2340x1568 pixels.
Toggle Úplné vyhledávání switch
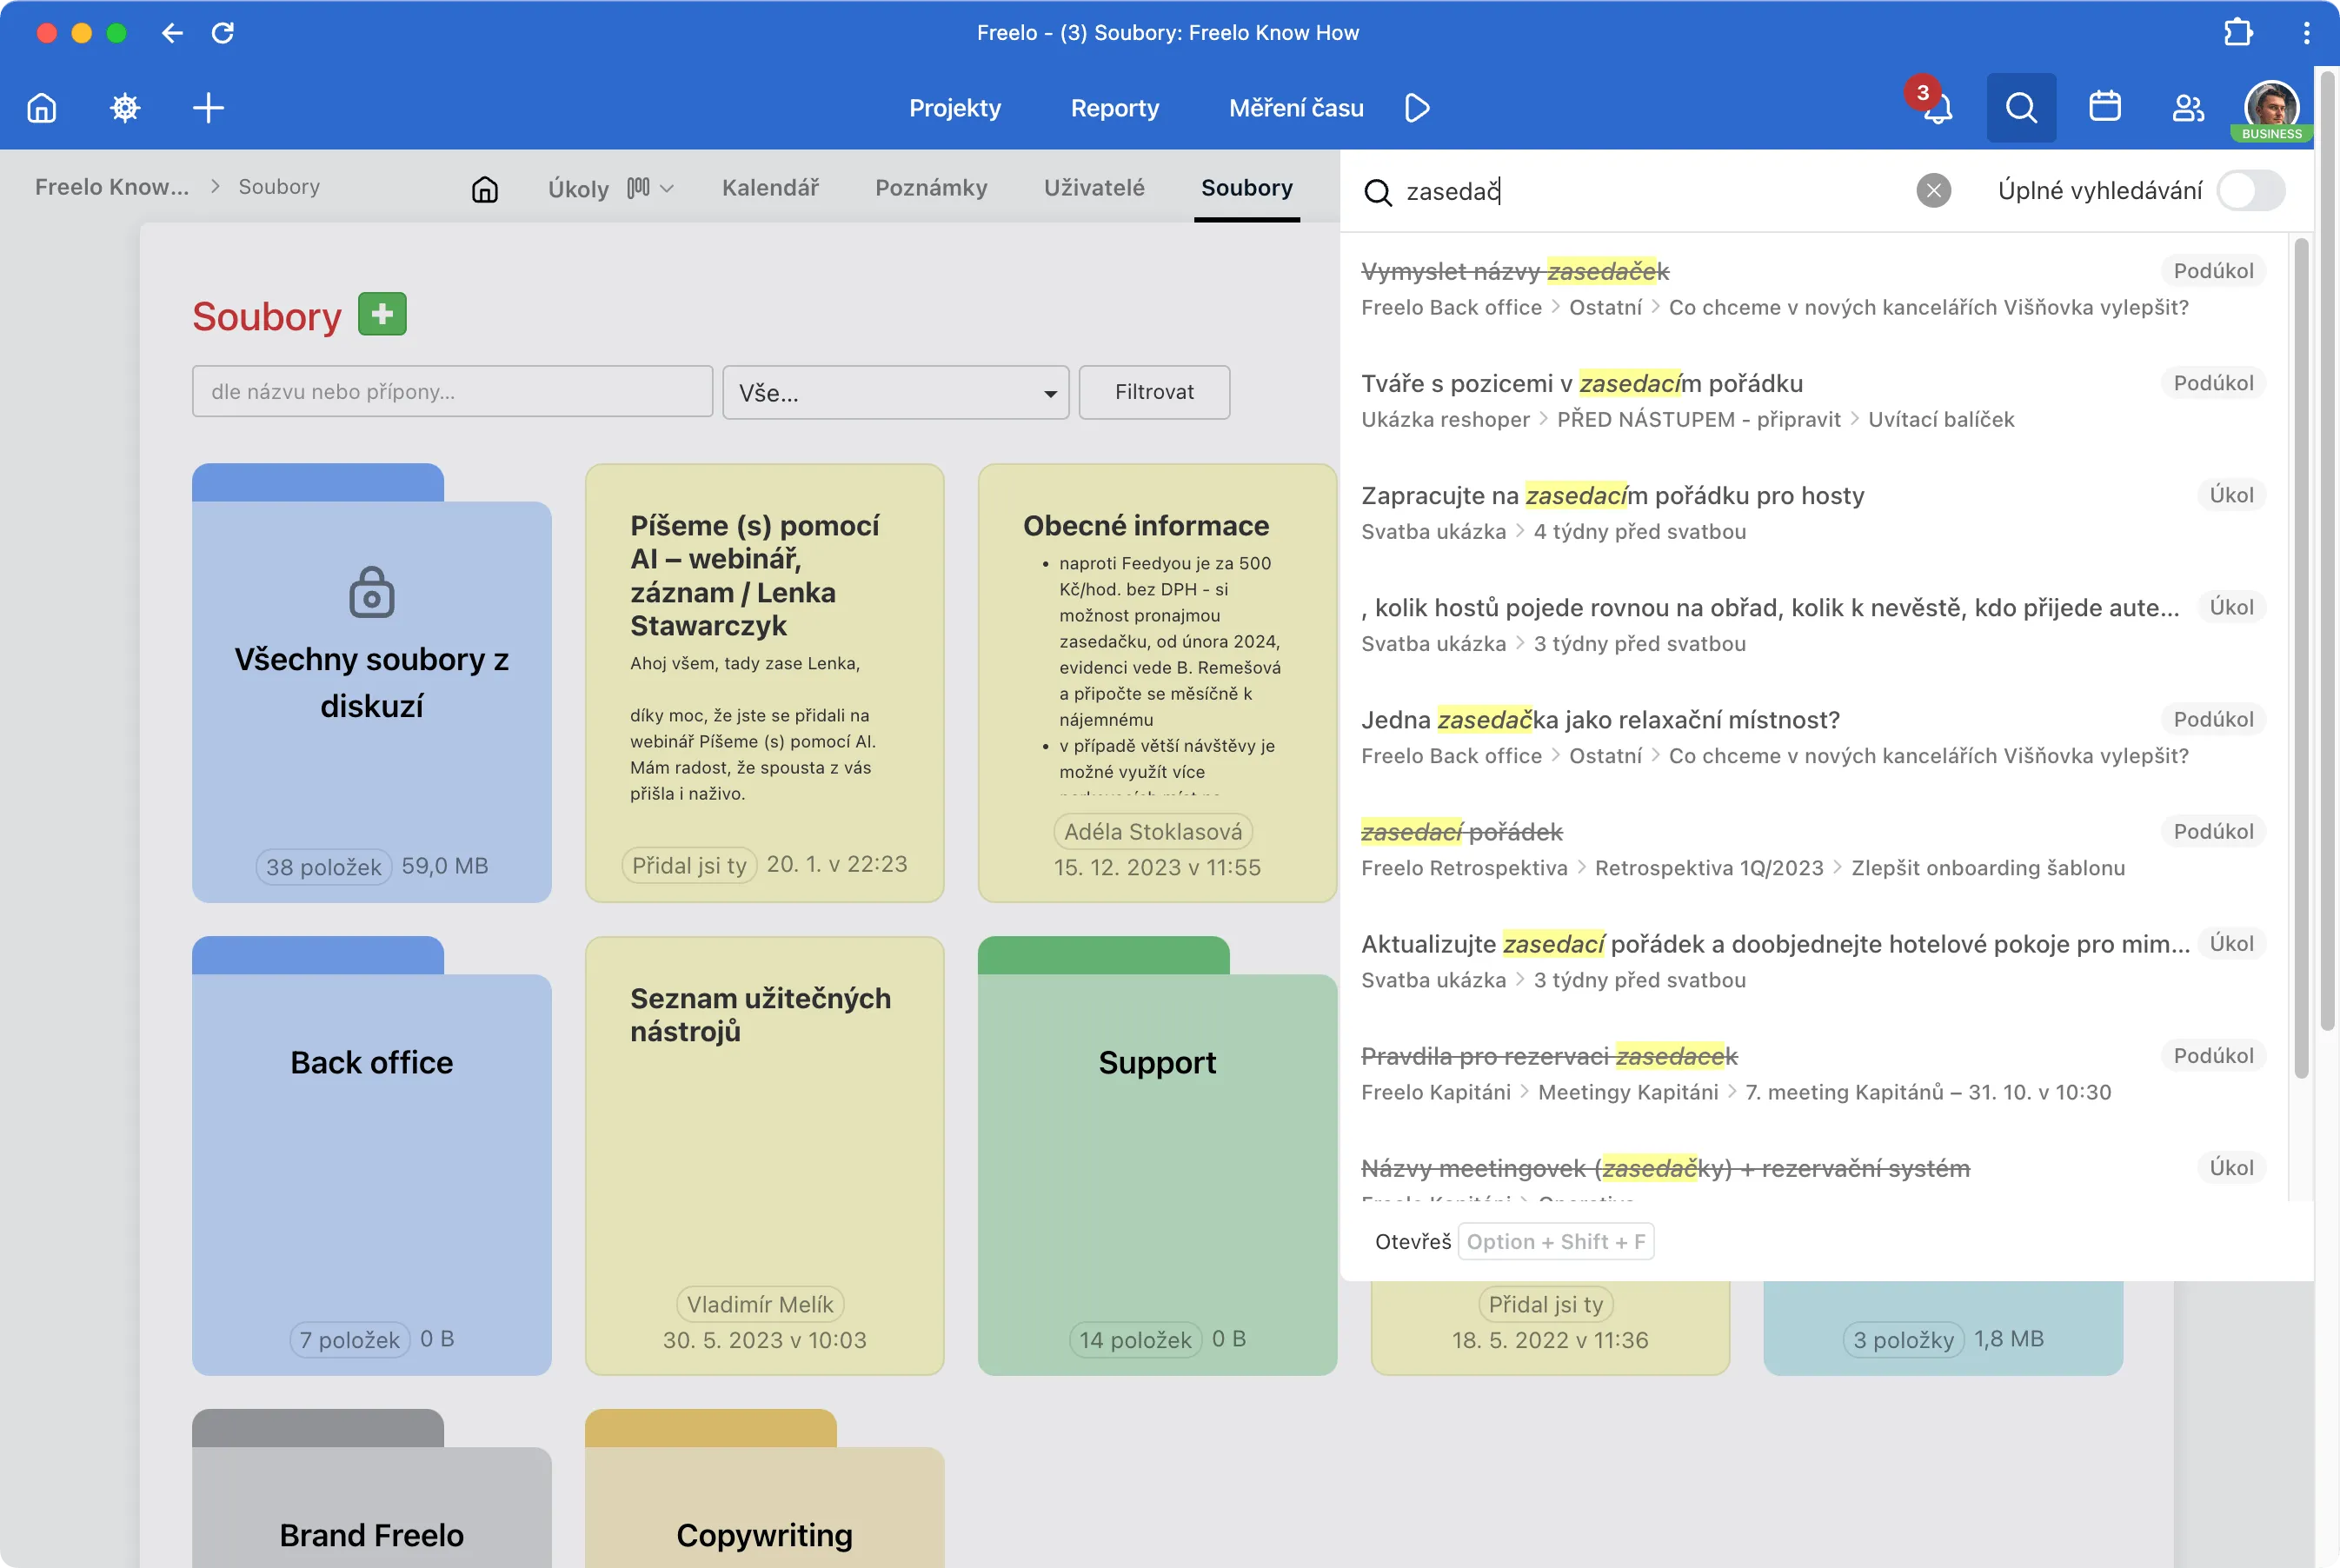click(x=2251, y=190)
